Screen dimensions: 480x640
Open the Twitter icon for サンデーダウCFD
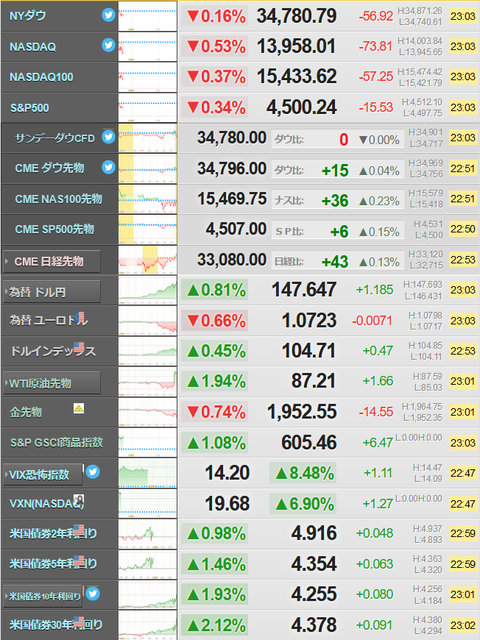(x=108, y=137)
